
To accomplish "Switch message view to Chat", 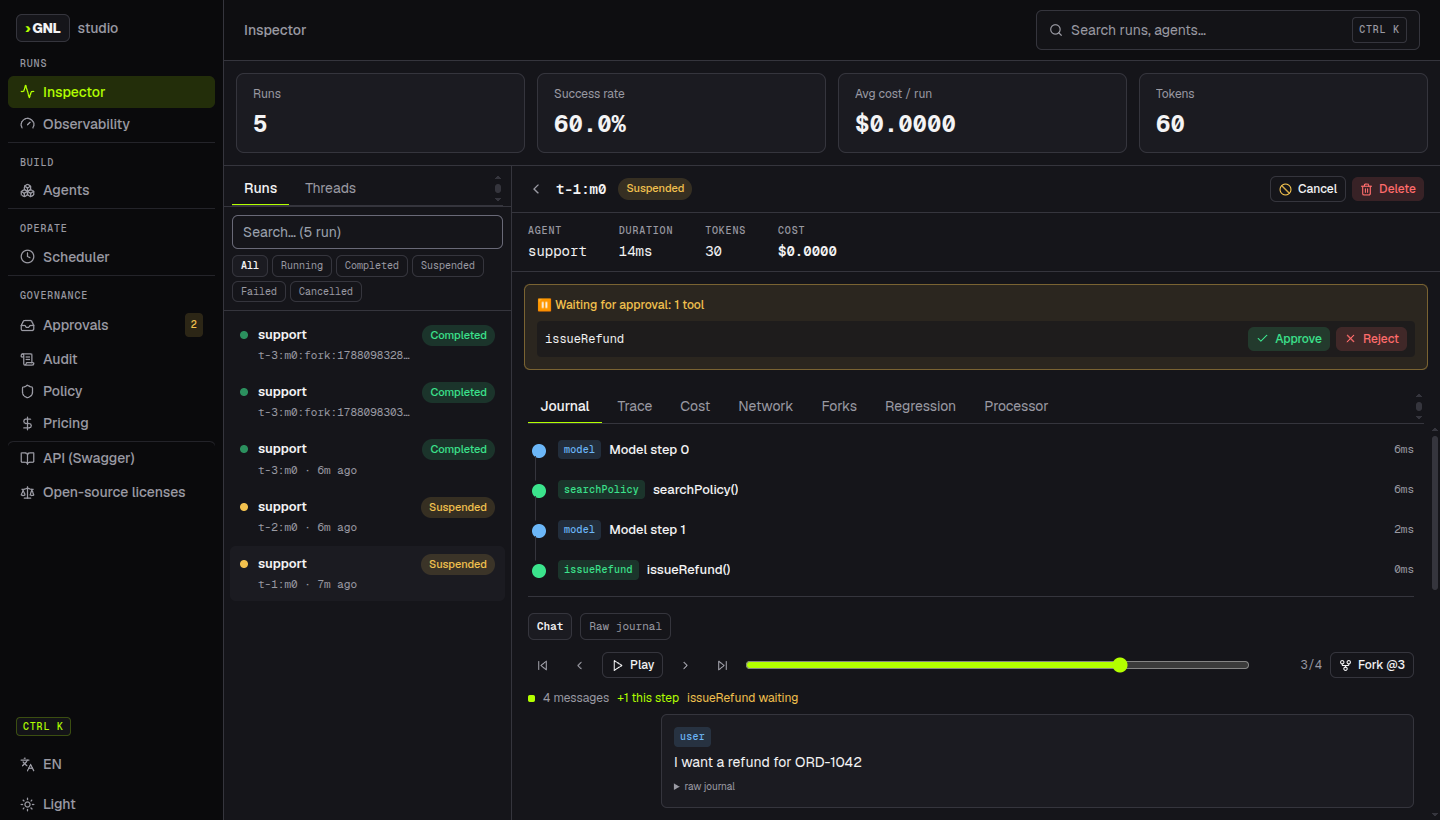I will point(550,627).
